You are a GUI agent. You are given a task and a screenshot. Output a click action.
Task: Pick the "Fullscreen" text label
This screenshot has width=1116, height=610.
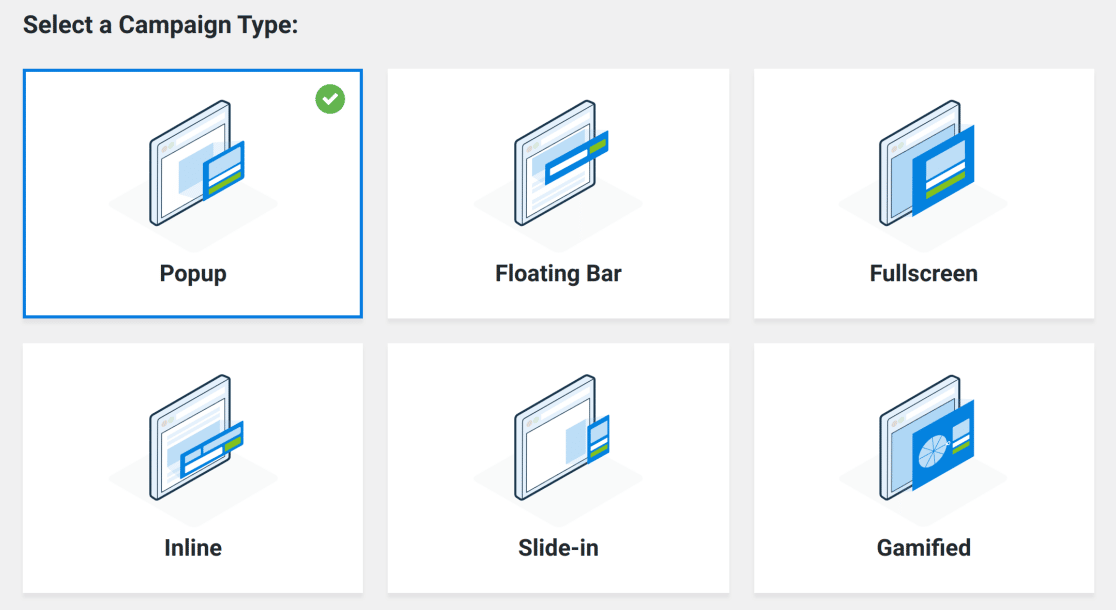click(x=924, y=273)
